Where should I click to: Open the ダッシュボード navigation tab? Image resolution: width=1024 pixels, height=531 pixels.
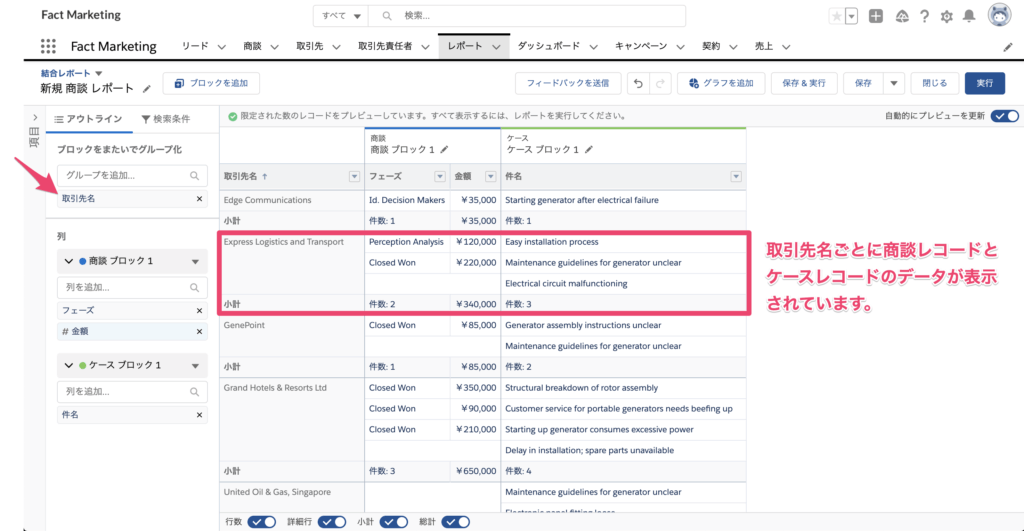(549, 46)
